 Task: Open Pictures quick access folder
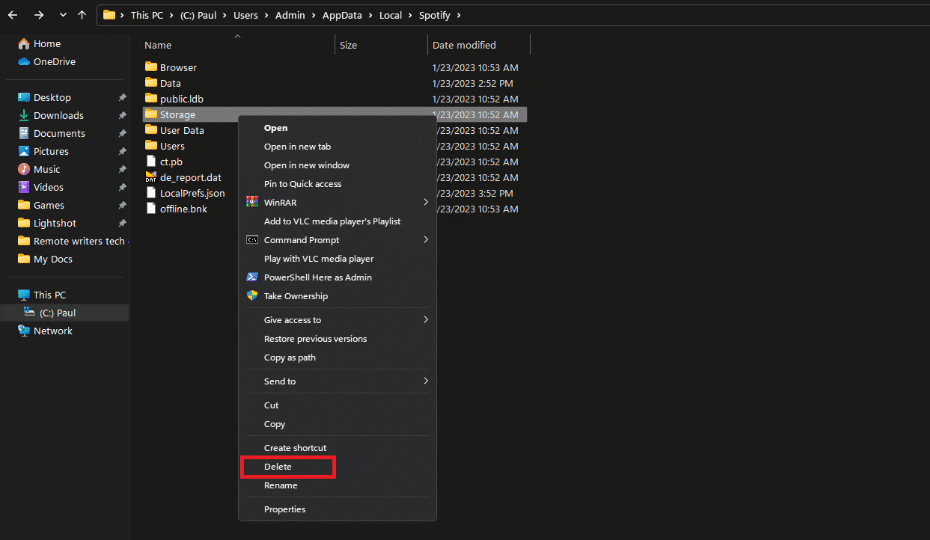point(43,151)
